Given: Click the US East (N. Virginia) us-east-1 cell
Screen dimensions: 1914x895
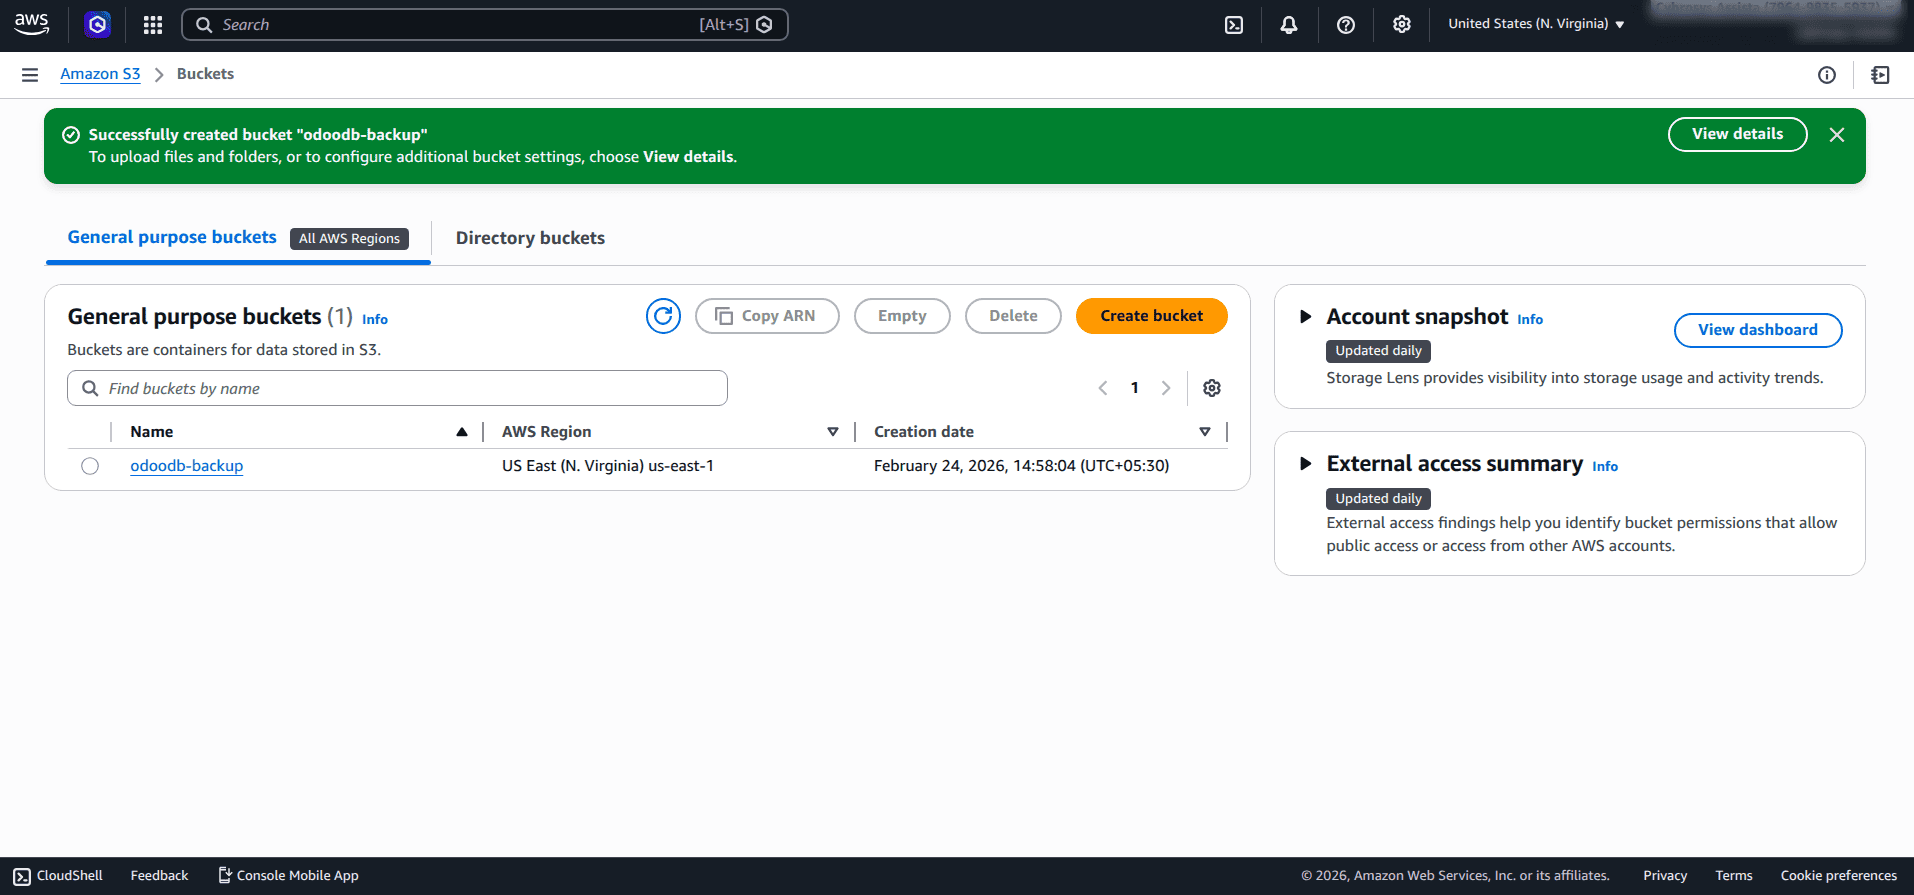Looking at the screenshot, I should tap(608, 466).
